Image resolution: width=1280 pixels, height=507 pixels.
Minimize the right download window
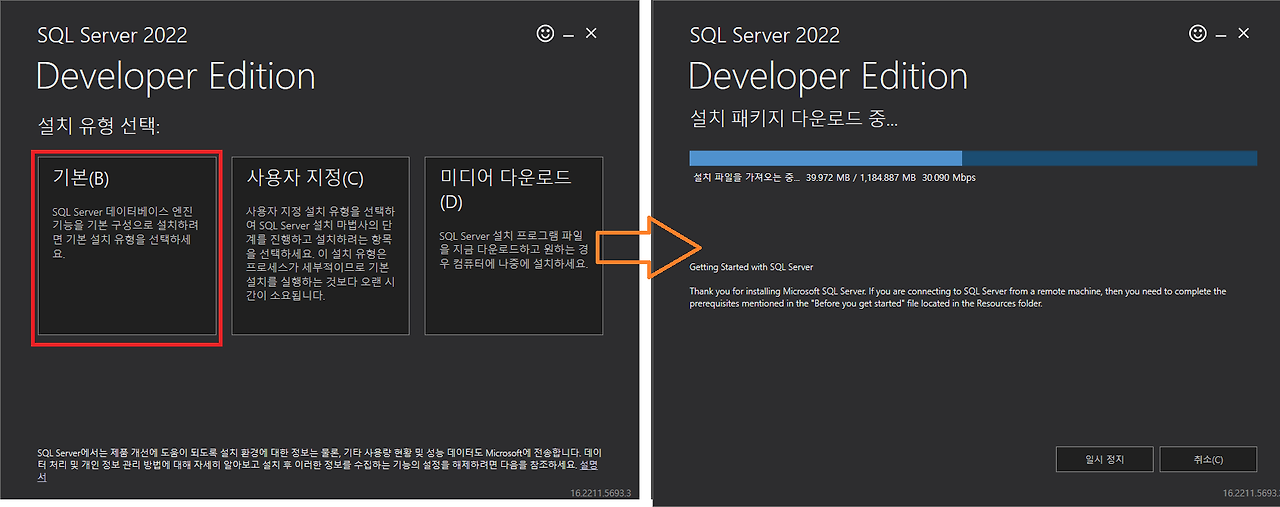(1220, 35)
